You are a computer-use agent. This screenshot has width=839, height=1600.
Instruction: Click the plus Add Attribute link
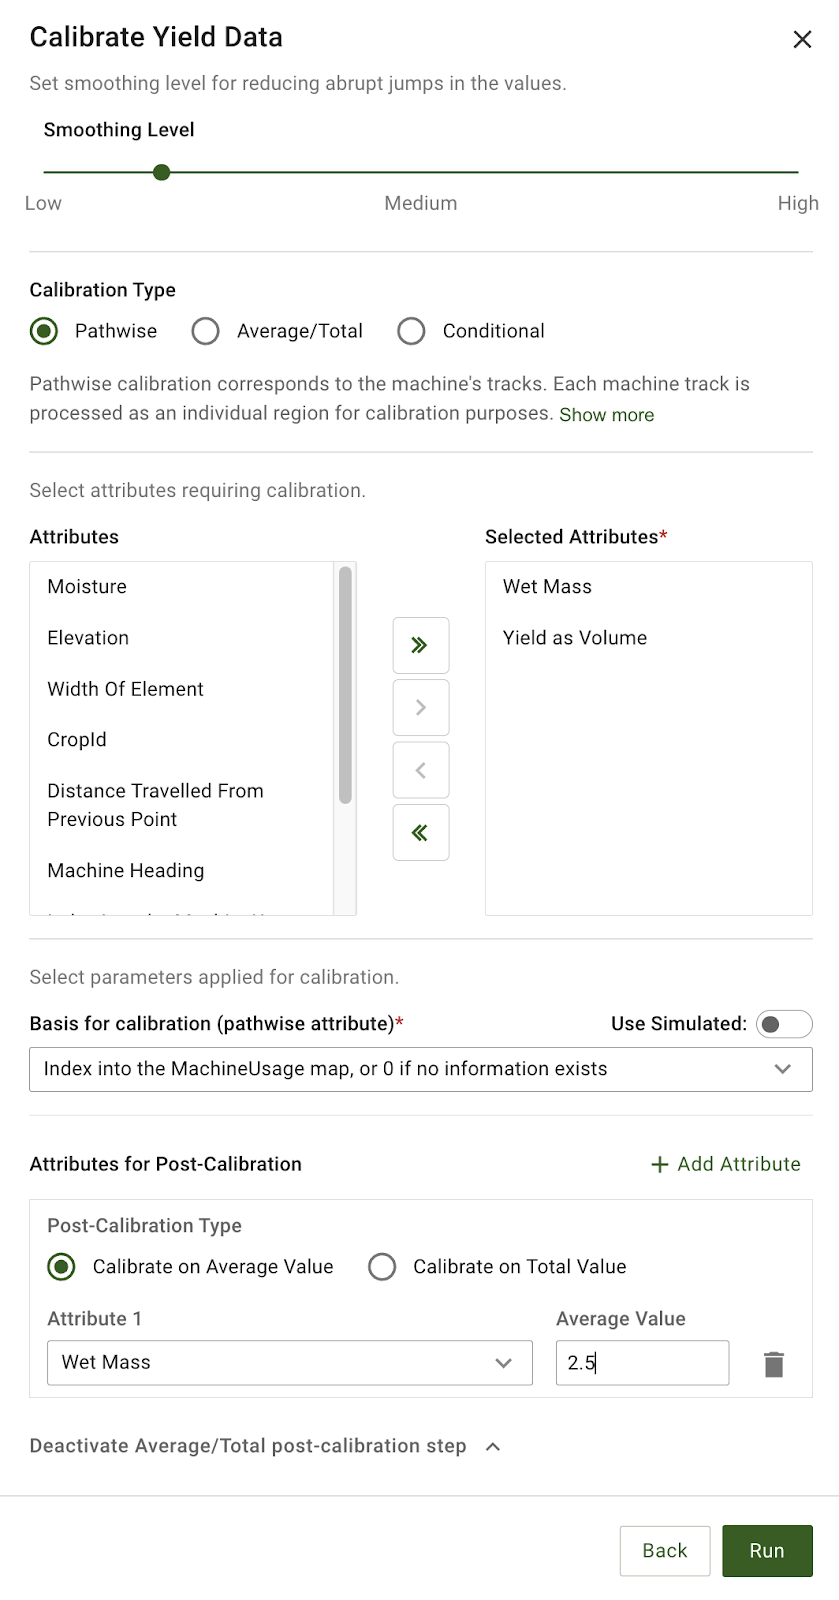(x=726, y=1164)
